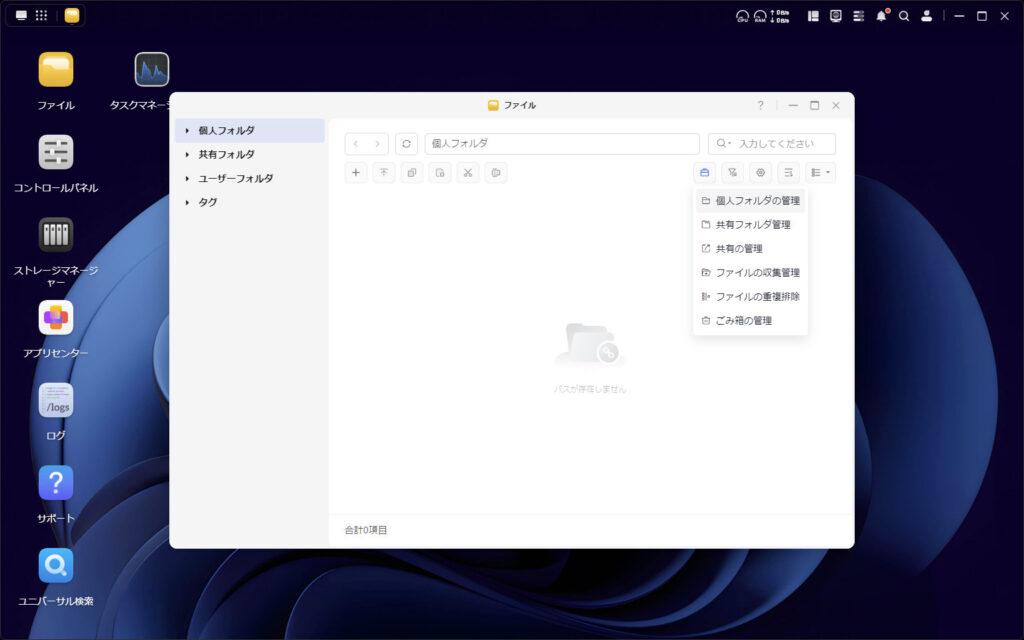Refresh the folder with the reload icon
This screenshot has height=640, width=1024.
click(406, 143)
